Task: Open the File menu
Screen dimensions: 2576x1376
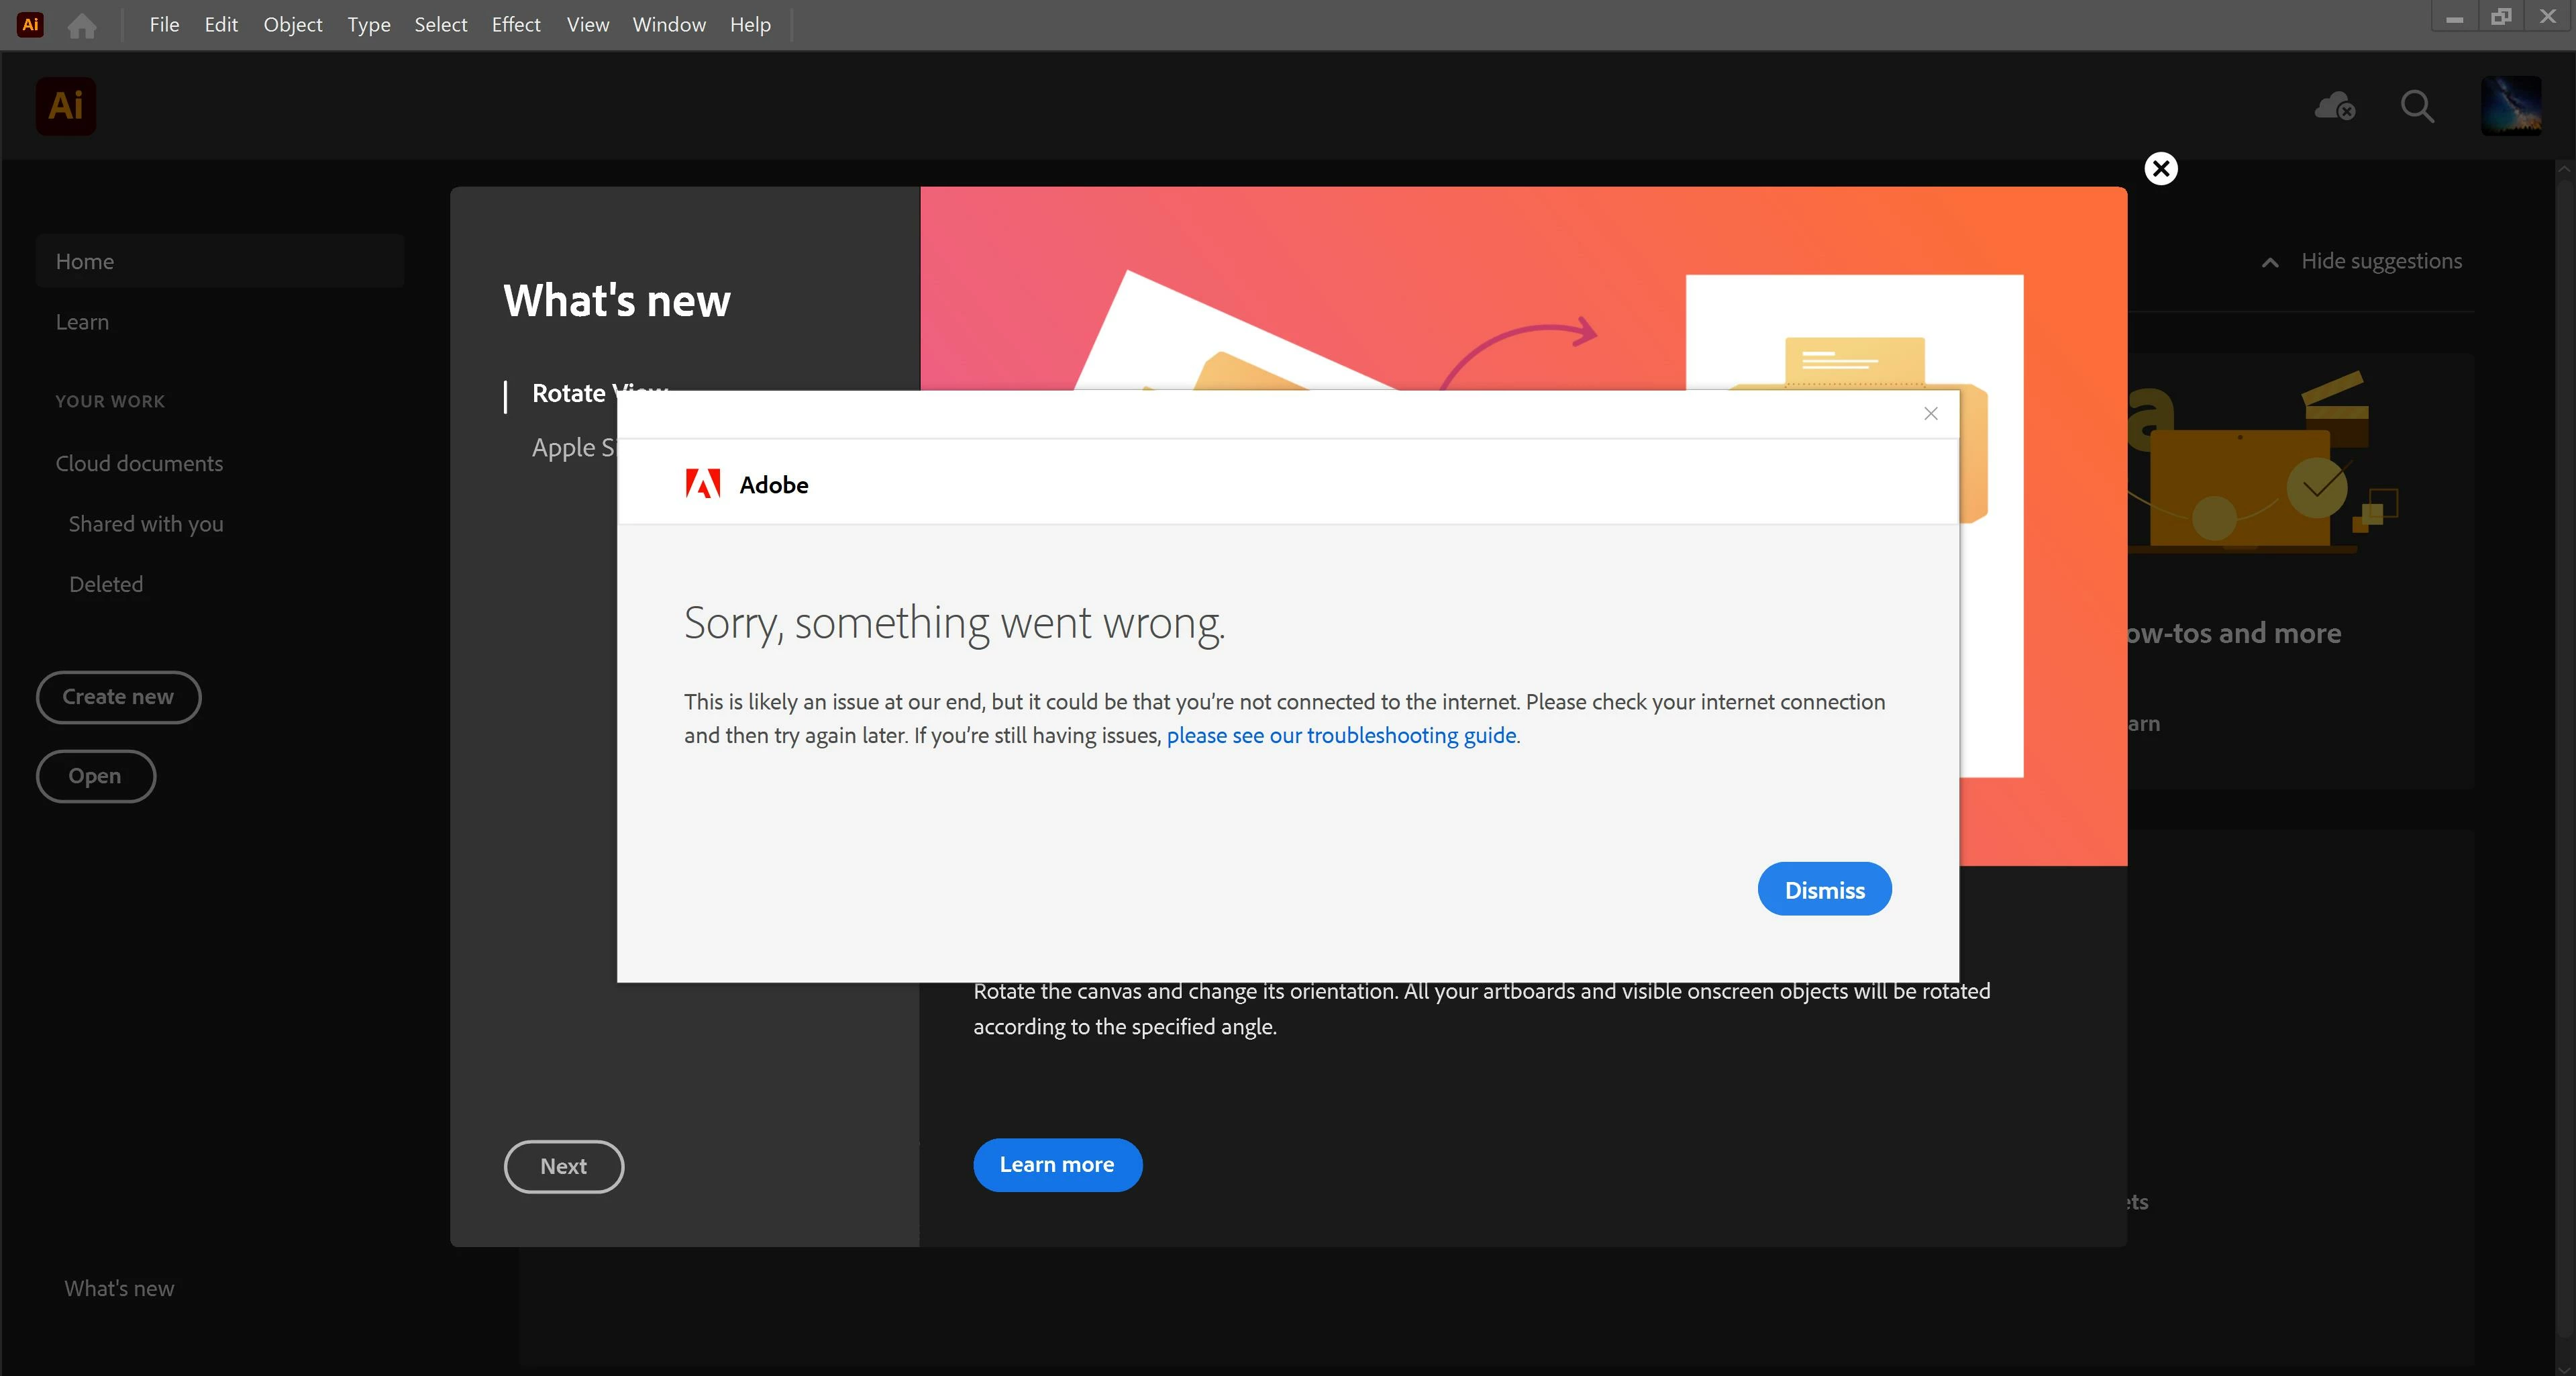Action: point(164,25)
